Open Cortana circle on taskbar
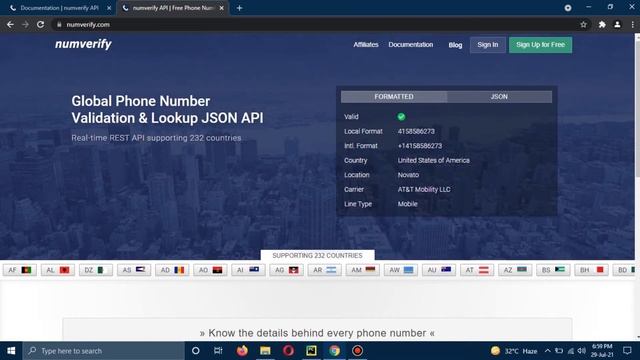The height and width of the screenshot is (360, 640). (196, 351)
